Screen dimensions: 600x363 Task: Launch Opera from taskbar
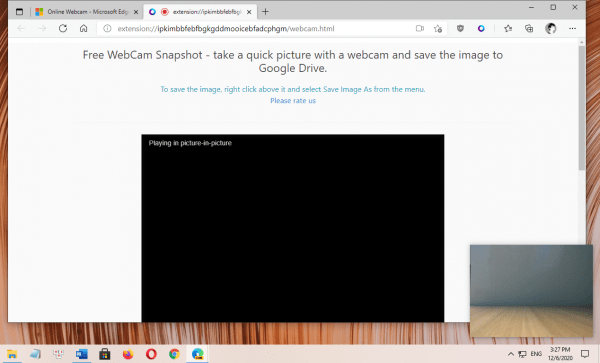(151, 354)
